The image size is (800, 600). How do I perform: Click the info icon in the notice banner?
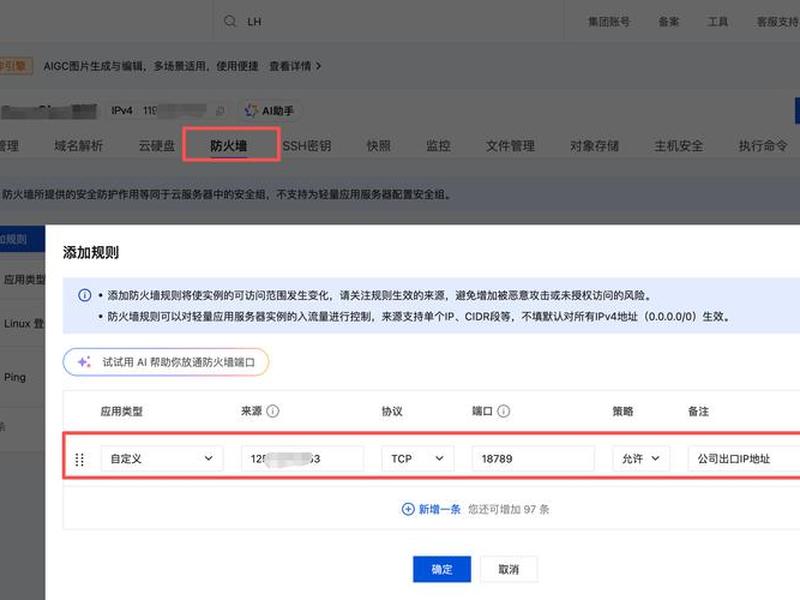click(x=85, y=295)
